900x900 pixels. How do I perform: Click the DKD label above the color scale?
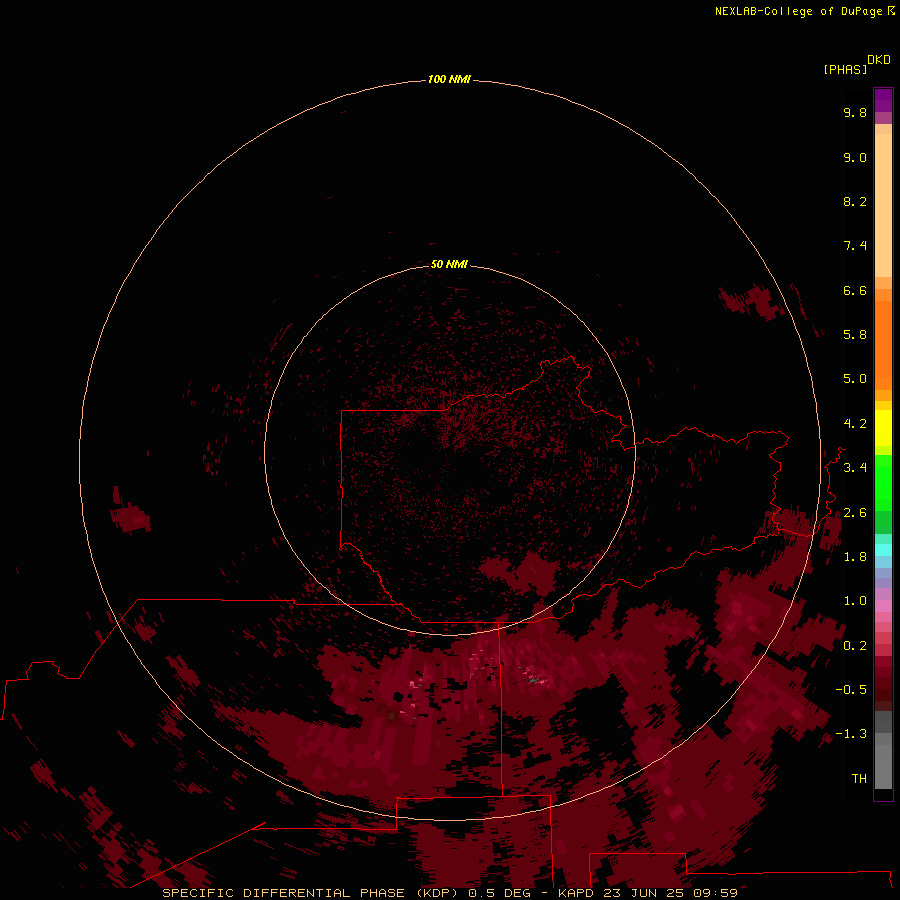[879, 60]
